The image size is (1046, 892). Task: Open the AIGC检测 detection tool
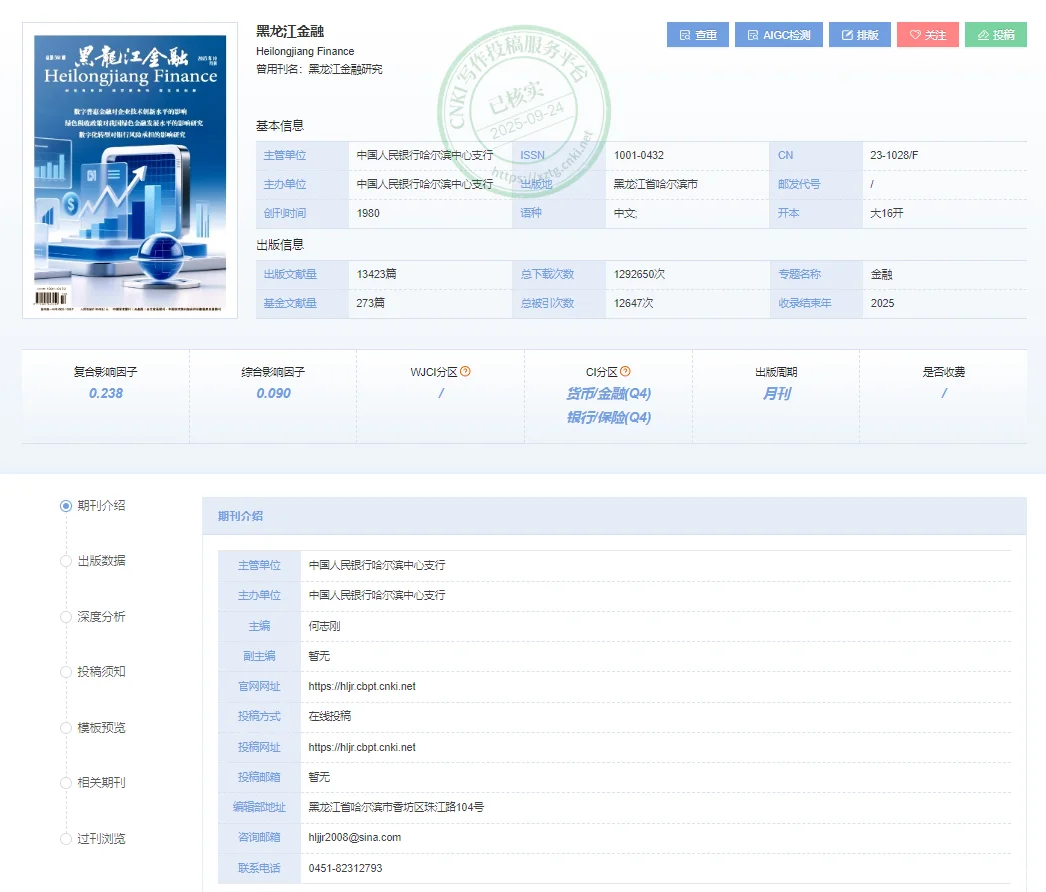pos(778,34)
